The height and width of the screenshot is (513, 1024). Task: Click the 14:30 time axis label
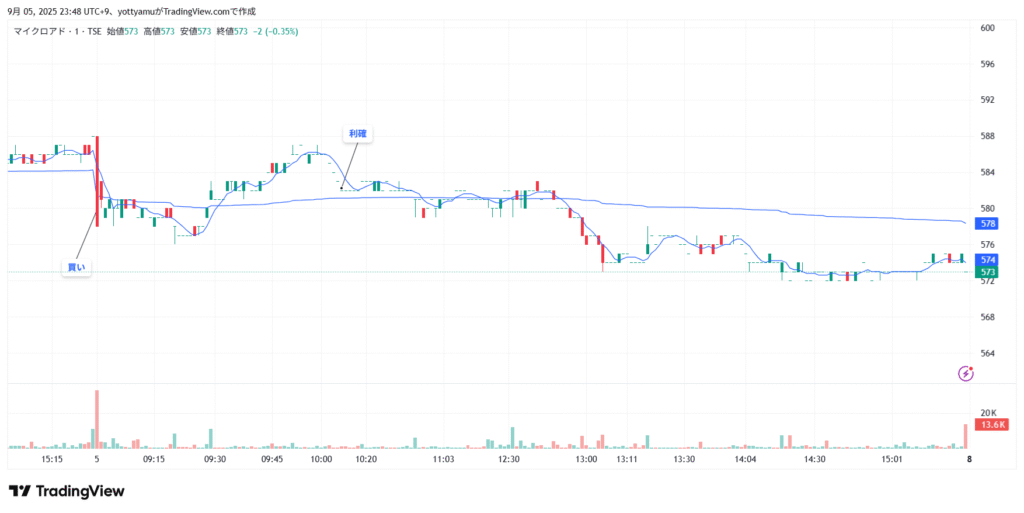(814, 459)
